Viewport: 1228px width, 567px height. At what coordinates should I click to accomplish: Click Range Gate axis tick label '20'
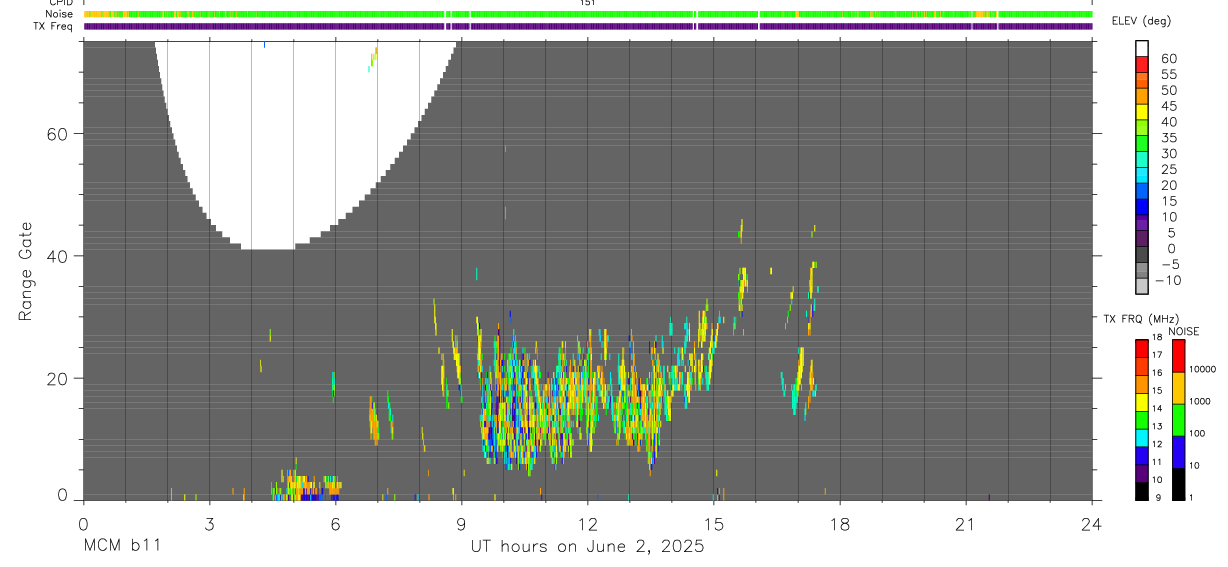[56, 378]
